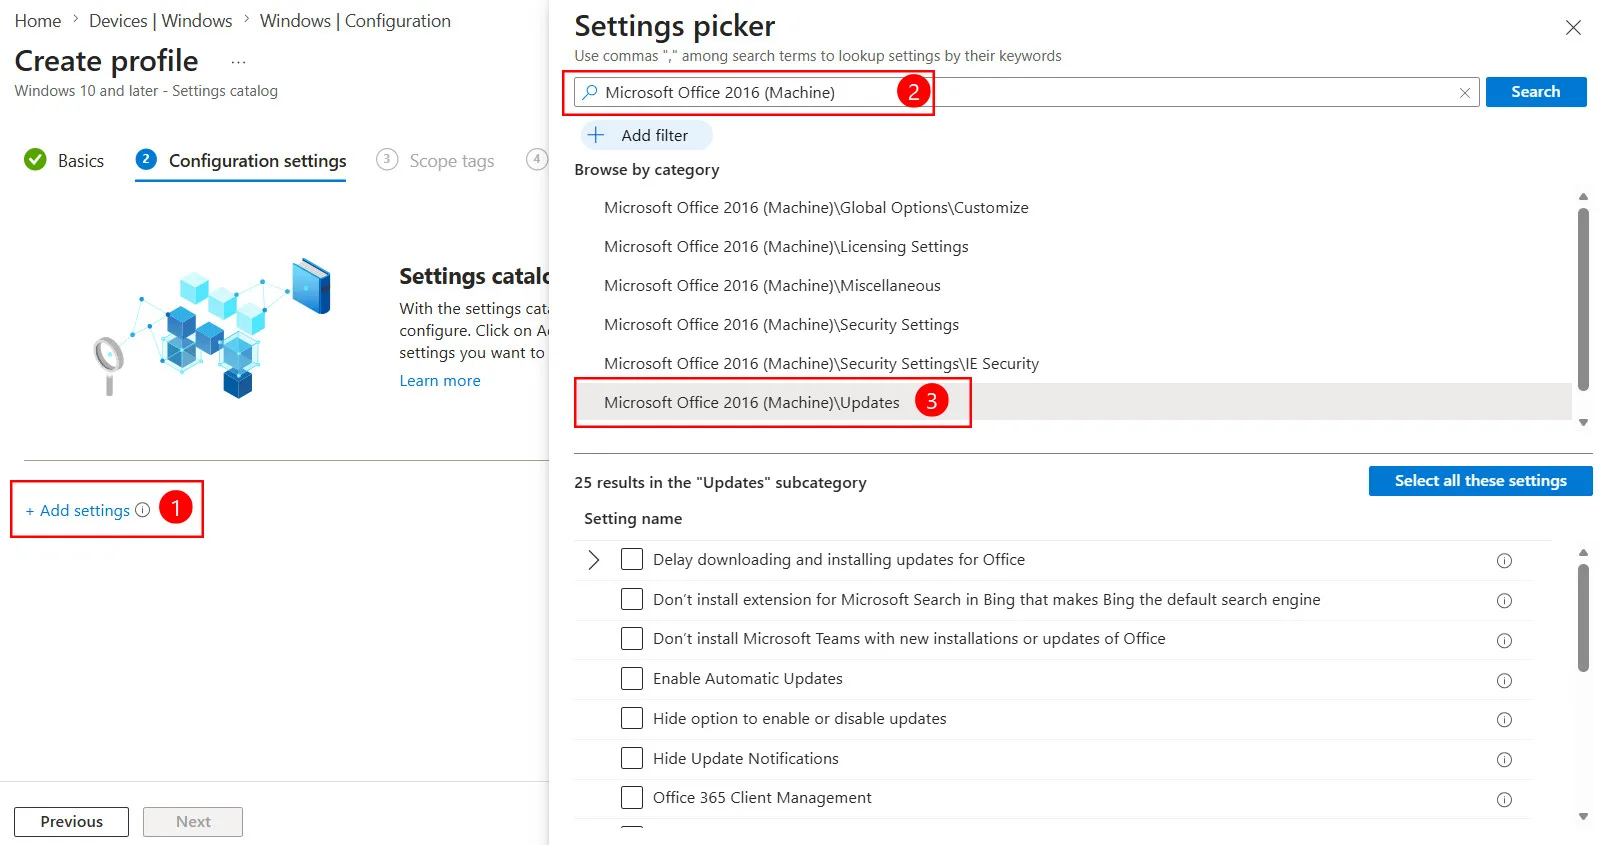Open info for Office 365 Client Management
1602x845 pixels.
pos(1504,799)
